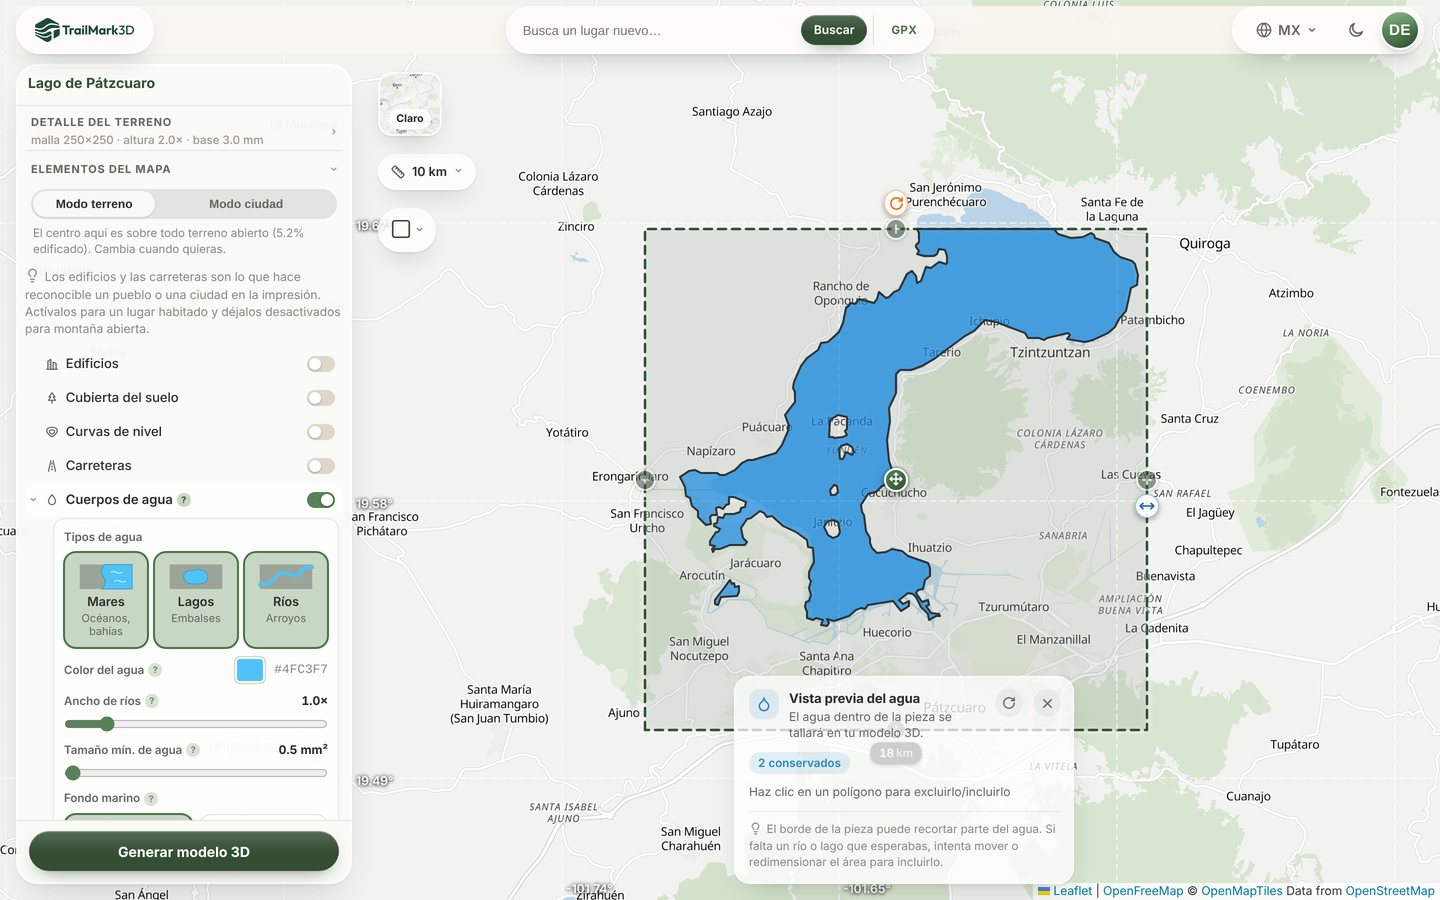Viewport: 1440px width, 900px height.
Task: Open the MX language dropdown
Action: coord(1286,30)
